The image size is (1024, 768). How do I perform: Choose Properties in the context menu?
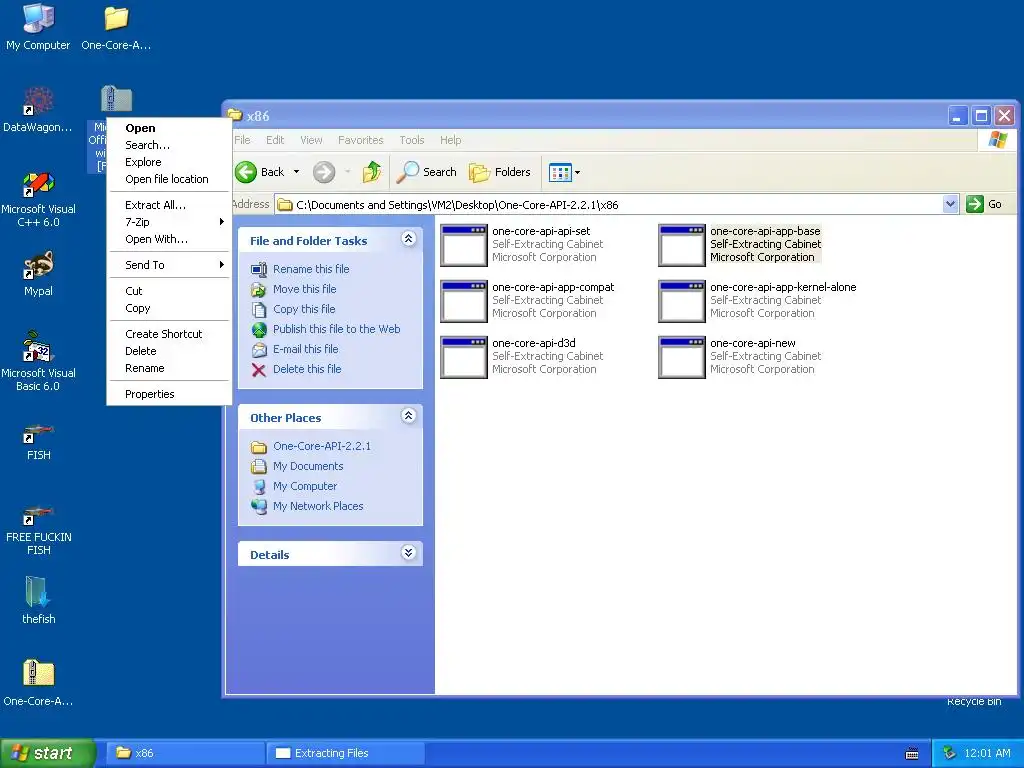pyautogui.click(x=170, y=394)
